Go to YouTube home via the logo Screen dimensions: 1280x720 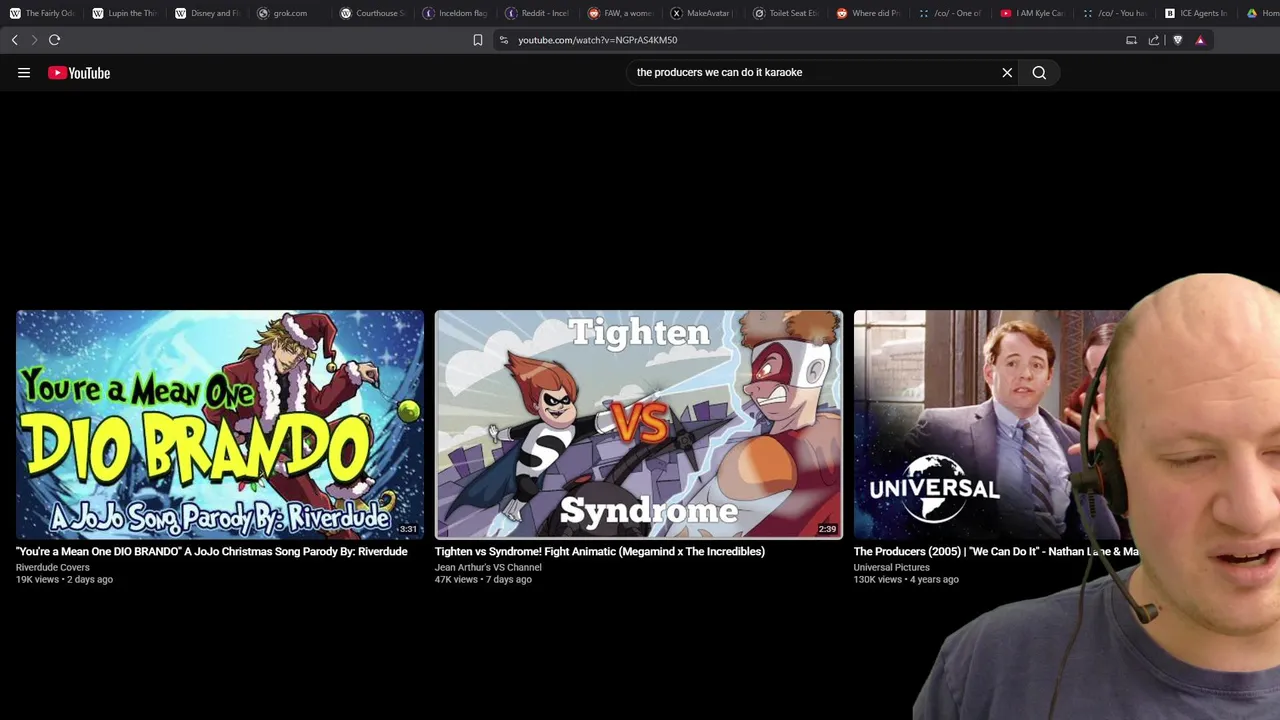click(x=79, y=72)
